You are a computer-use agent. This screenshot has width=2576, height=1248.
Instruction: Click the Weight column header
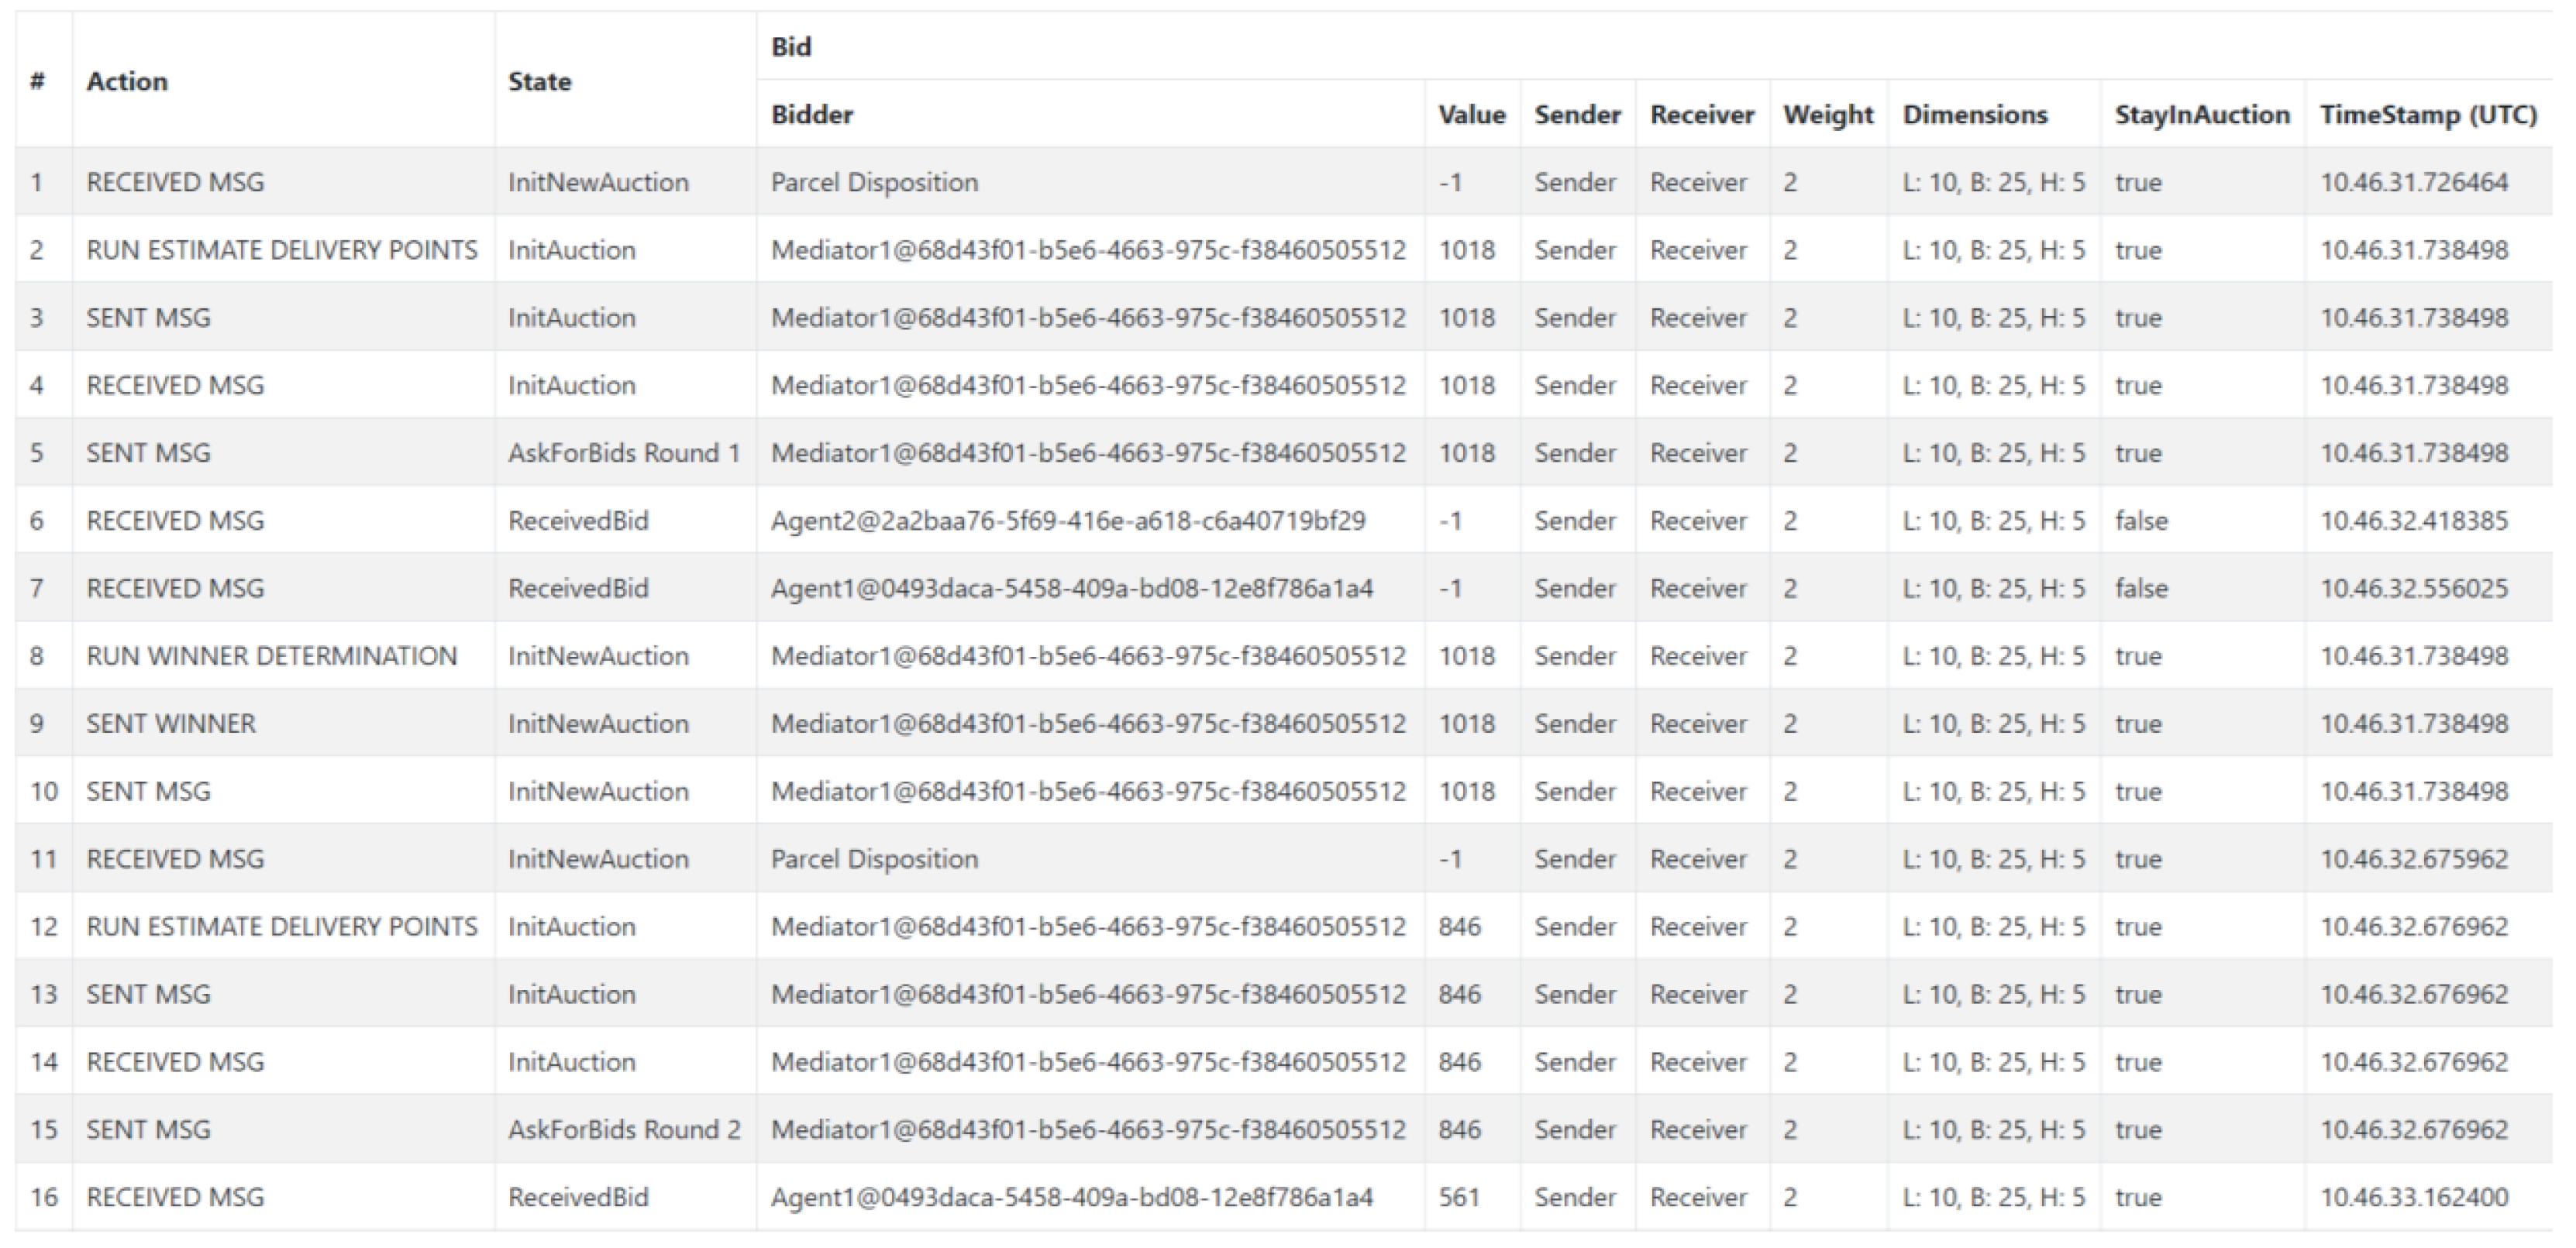1827,115
